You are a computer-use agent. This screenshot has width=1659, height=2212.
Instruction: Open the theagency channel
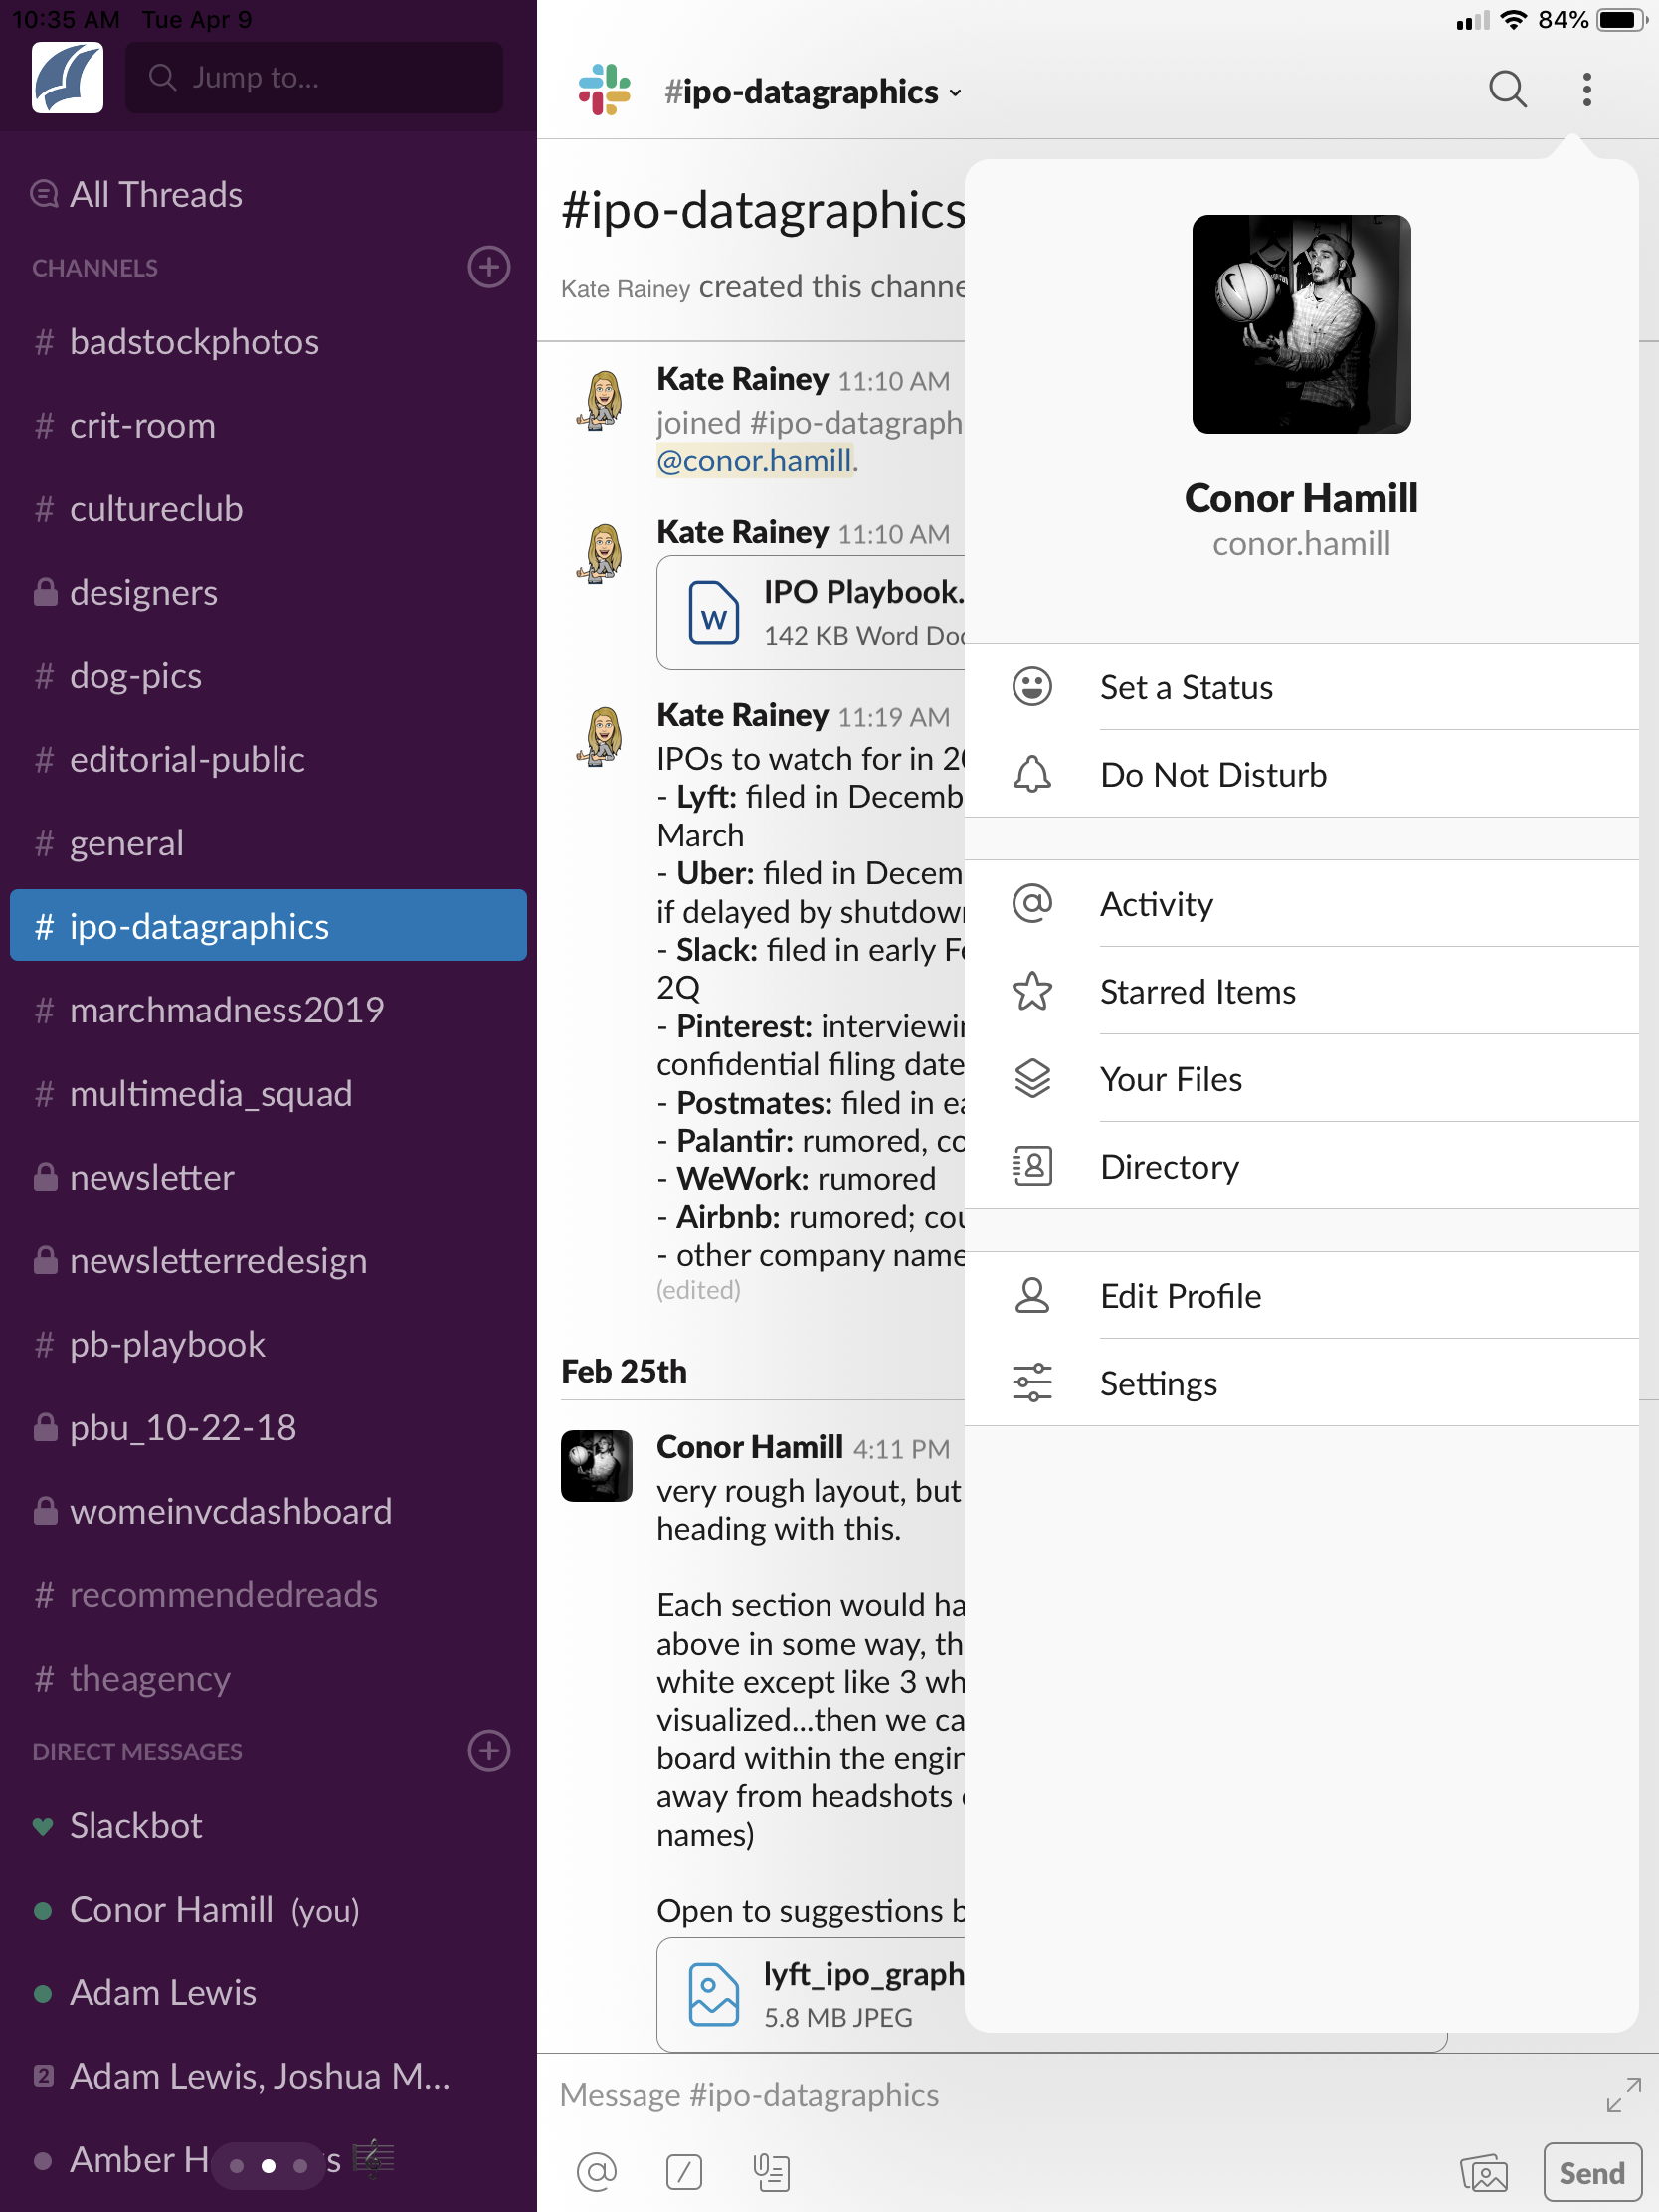pyautogui.click(x=268, y=1678)
